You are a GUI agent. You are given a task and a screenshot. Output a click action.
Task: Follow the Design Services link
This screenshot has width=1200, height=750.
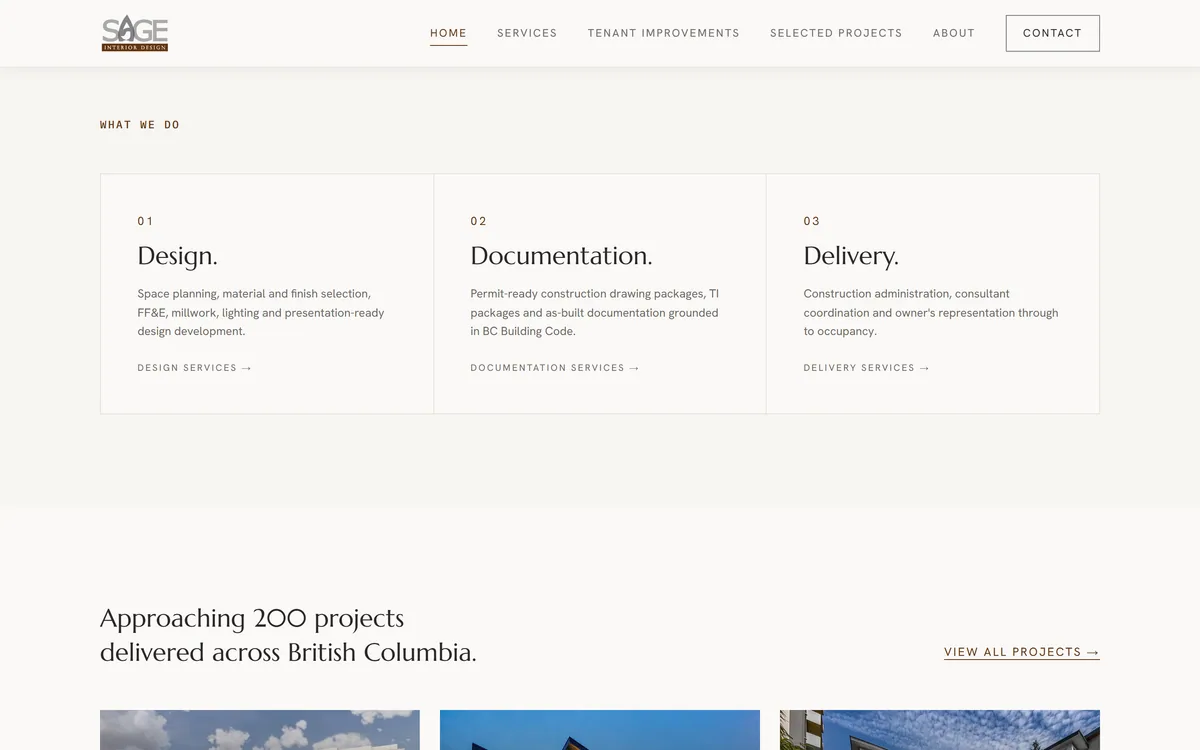pos(195,368)
